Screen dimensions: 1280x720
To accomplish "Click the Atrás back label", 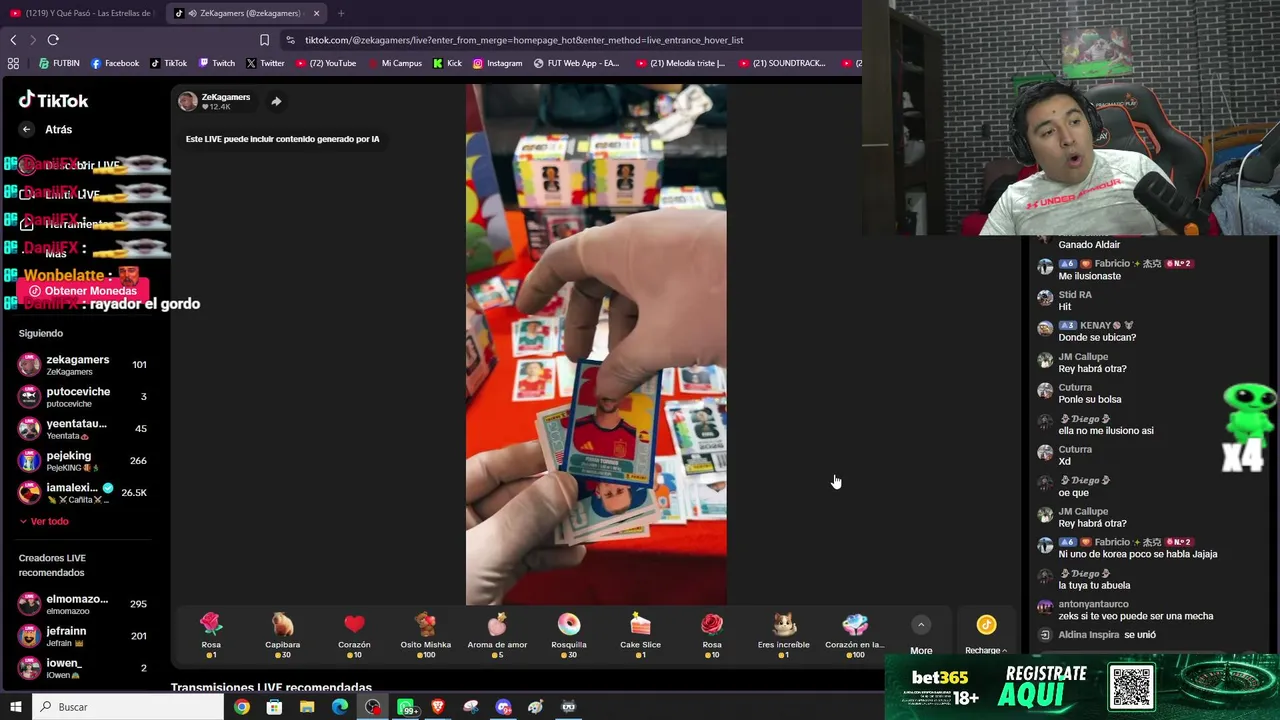I will pos(58,129).
